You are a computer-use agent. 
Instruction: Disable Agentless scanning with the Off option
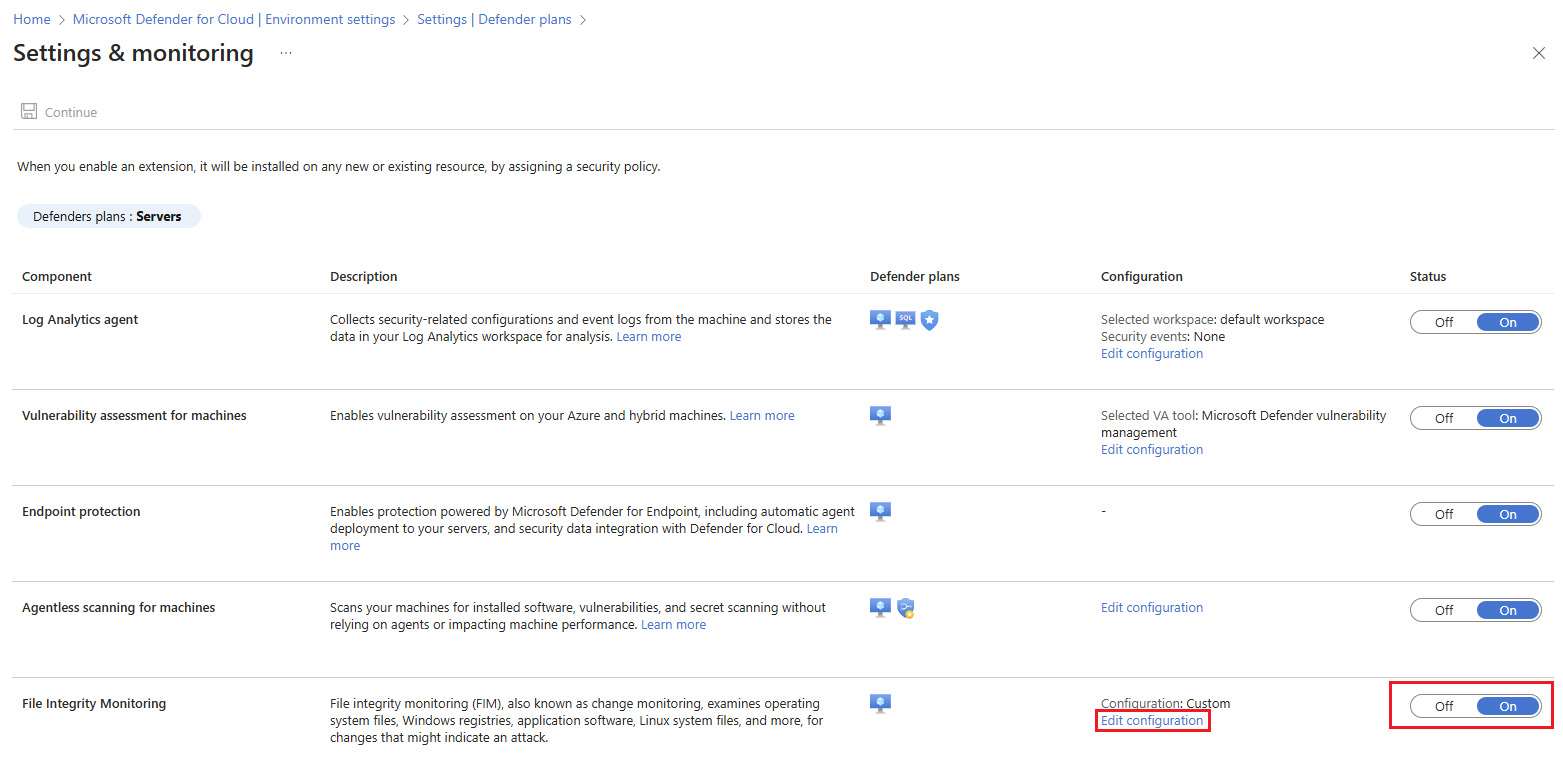(1444, 610)
